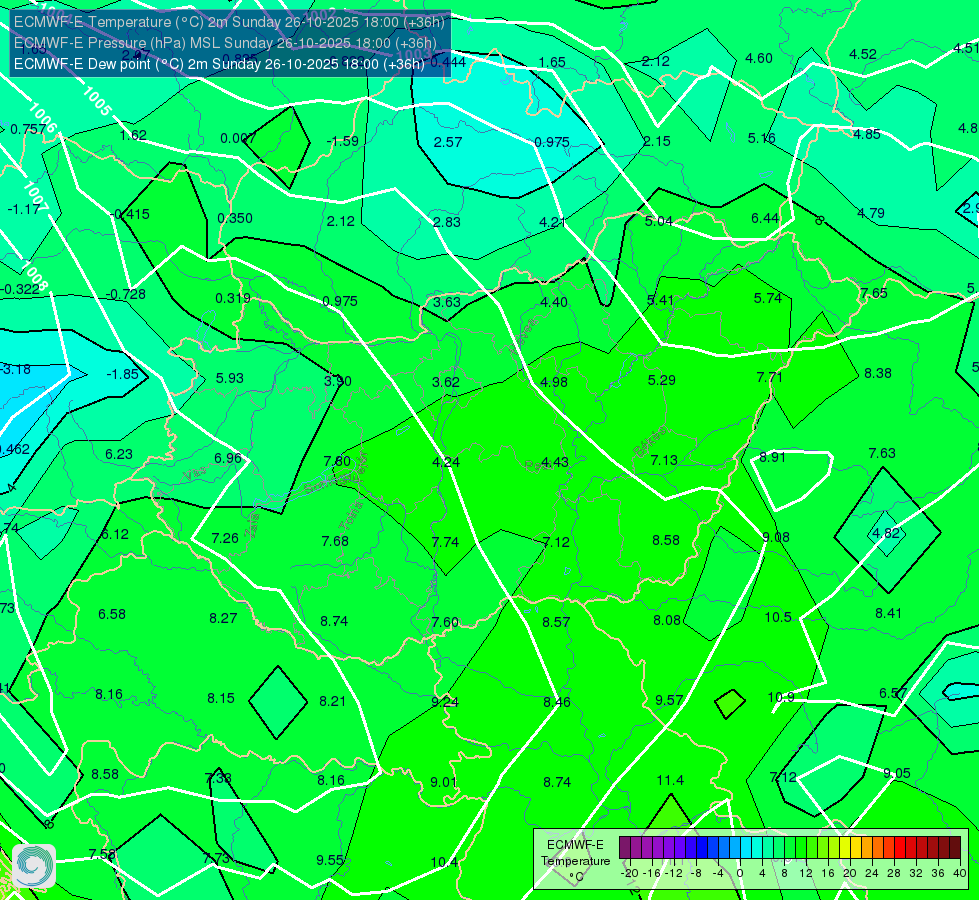Click the map value 8.38
Image resolution: width=979 pixels, height=900 pixels.
coord(877,373)
